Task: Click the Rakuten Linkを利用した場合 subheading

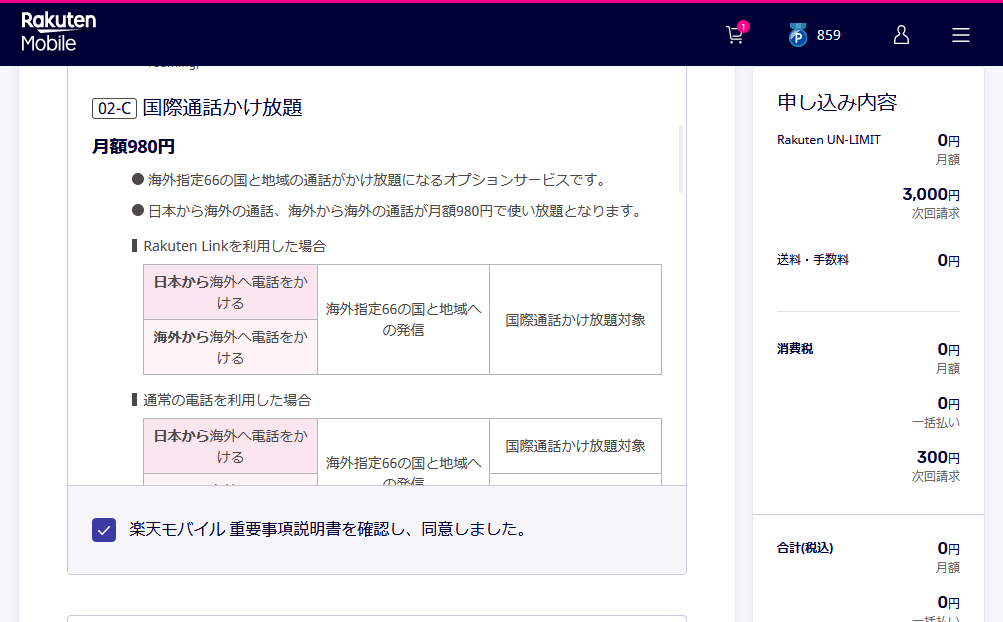Action: (235, 246)
